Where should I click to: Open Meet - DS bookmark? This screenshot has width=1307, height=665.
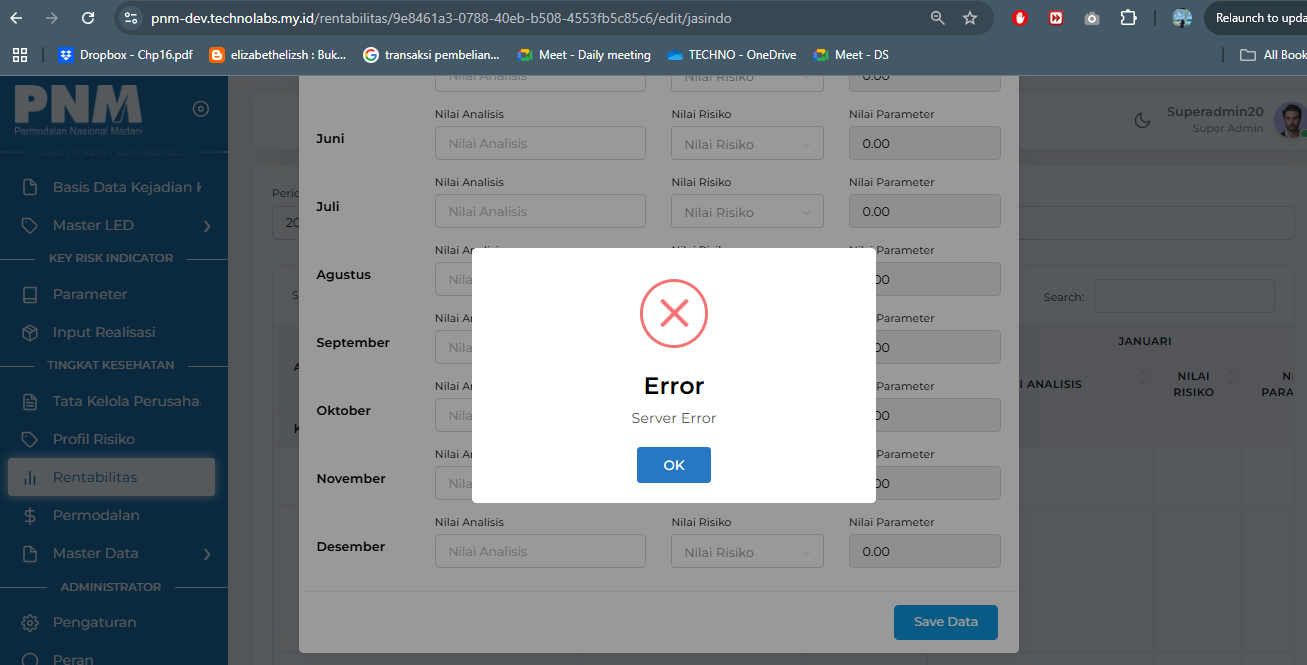tap(851, 55)
